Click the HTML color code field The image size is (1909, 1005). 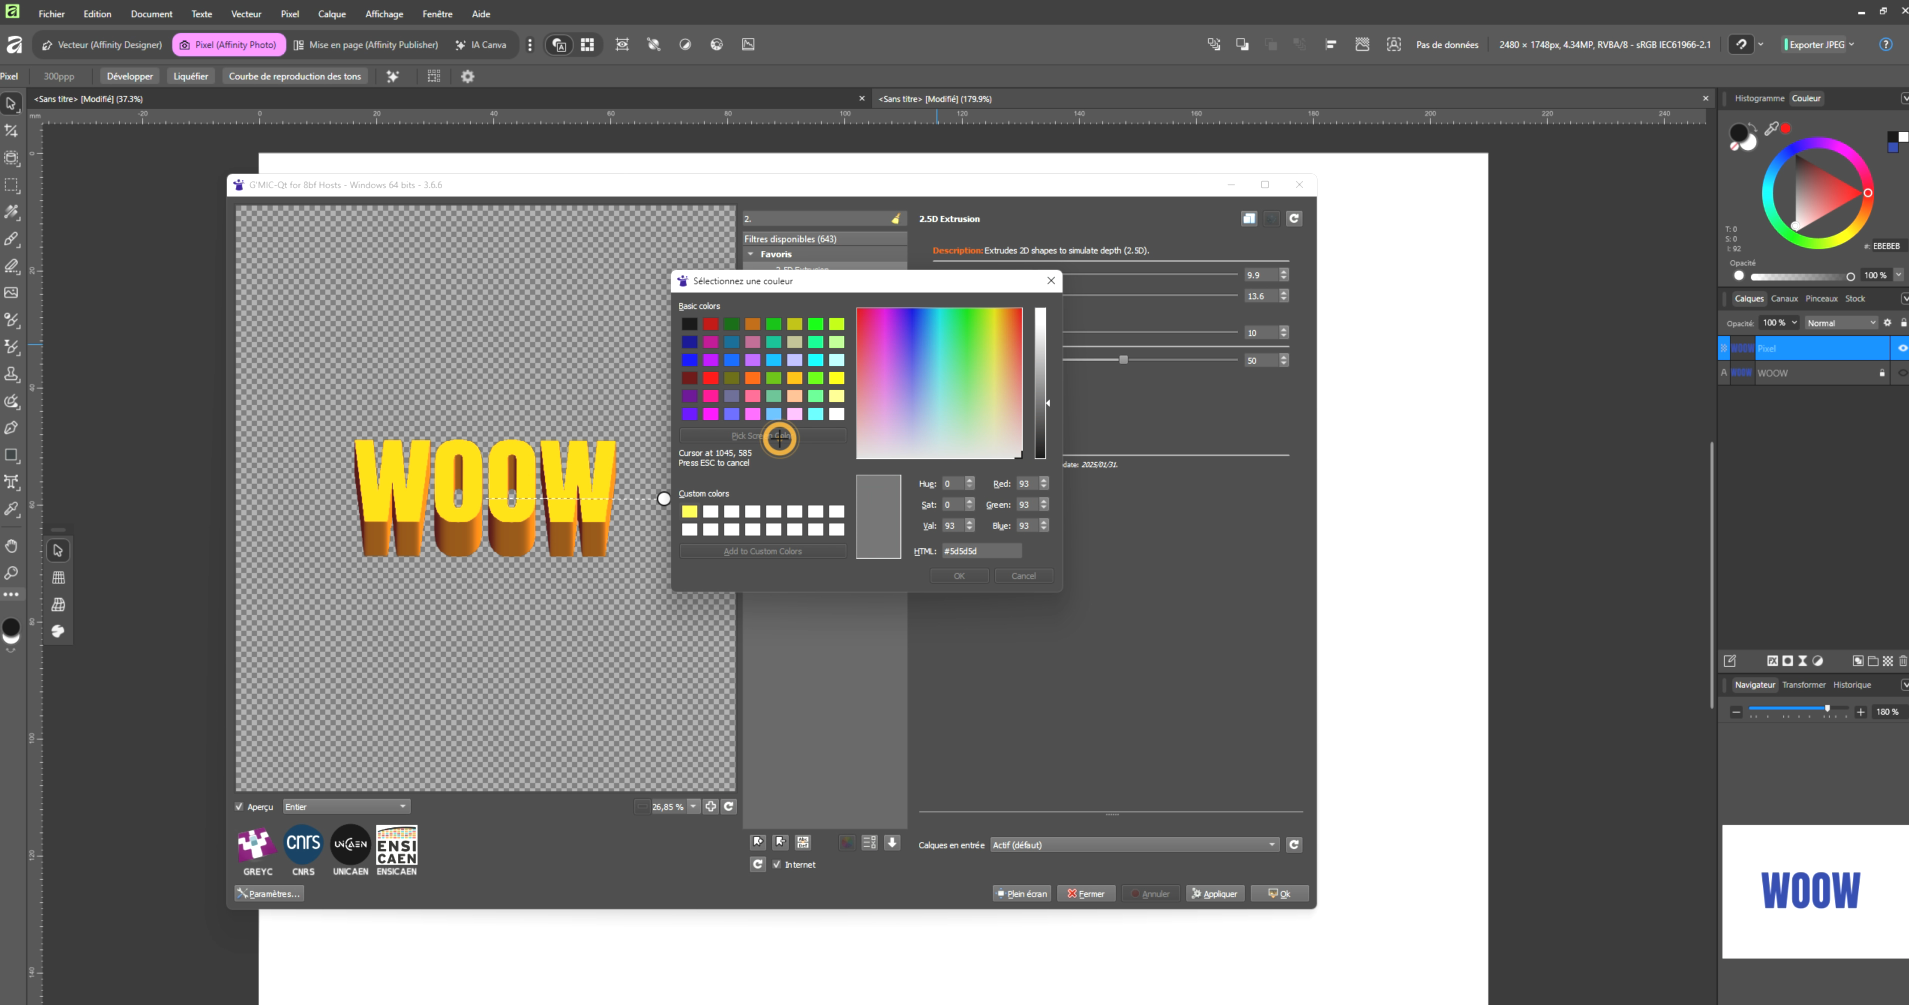tap(981, 551)
